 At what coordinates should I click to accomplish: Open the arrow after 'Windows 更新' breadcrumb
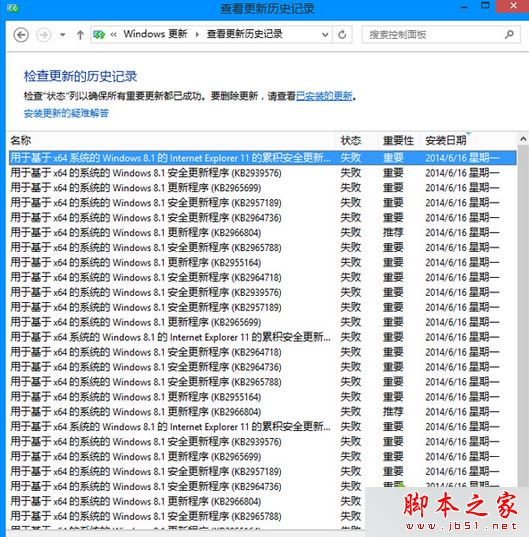[197, 35]
